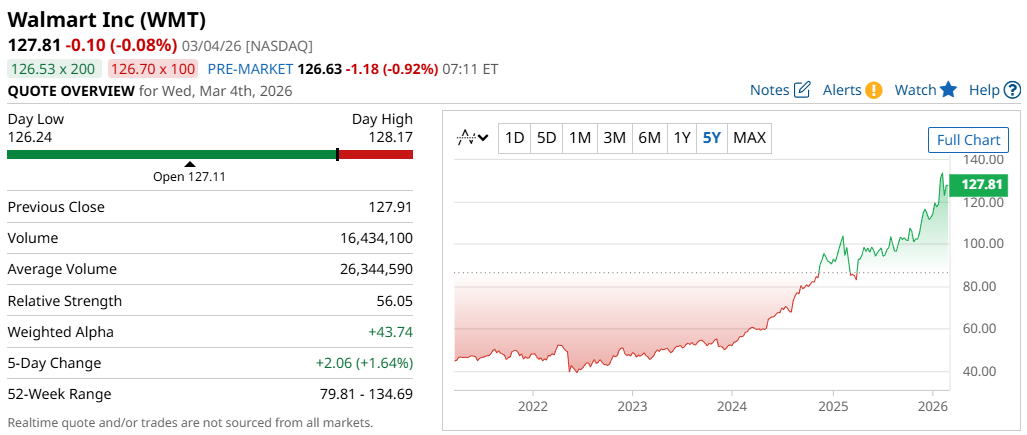The image size is (1027, 435).
Task: Click the Open 127.11 marker triangle
Action: coord(190,164)
